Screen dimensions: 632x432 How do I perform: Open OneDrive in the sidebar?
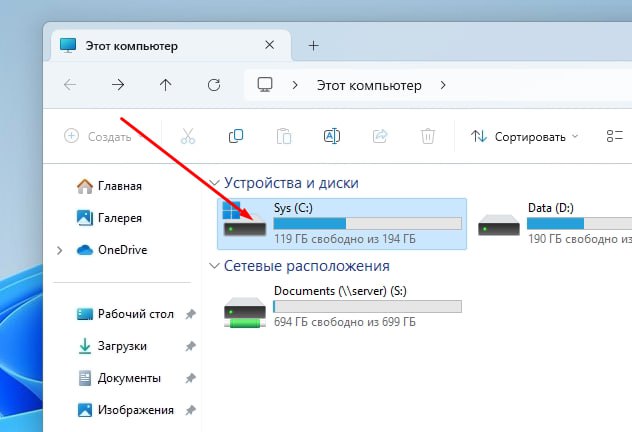(112, 250)
